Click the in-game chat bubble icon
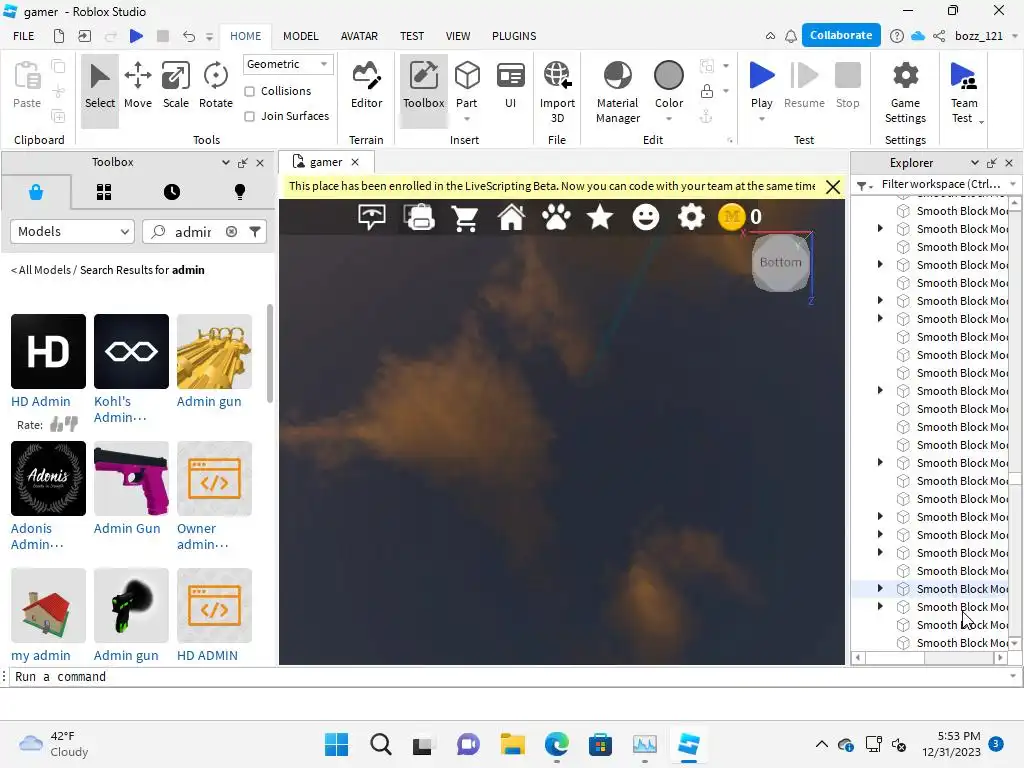This screenshot has width=1024, height=768. 372,217
